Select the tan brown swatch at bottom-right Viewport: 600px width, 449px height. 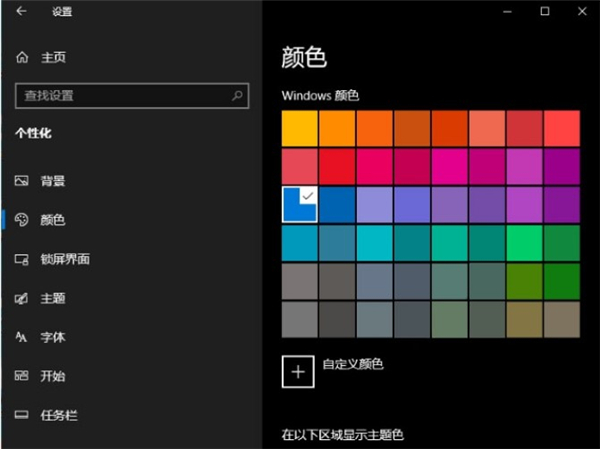pyautogui.click(x=562, y=320)
